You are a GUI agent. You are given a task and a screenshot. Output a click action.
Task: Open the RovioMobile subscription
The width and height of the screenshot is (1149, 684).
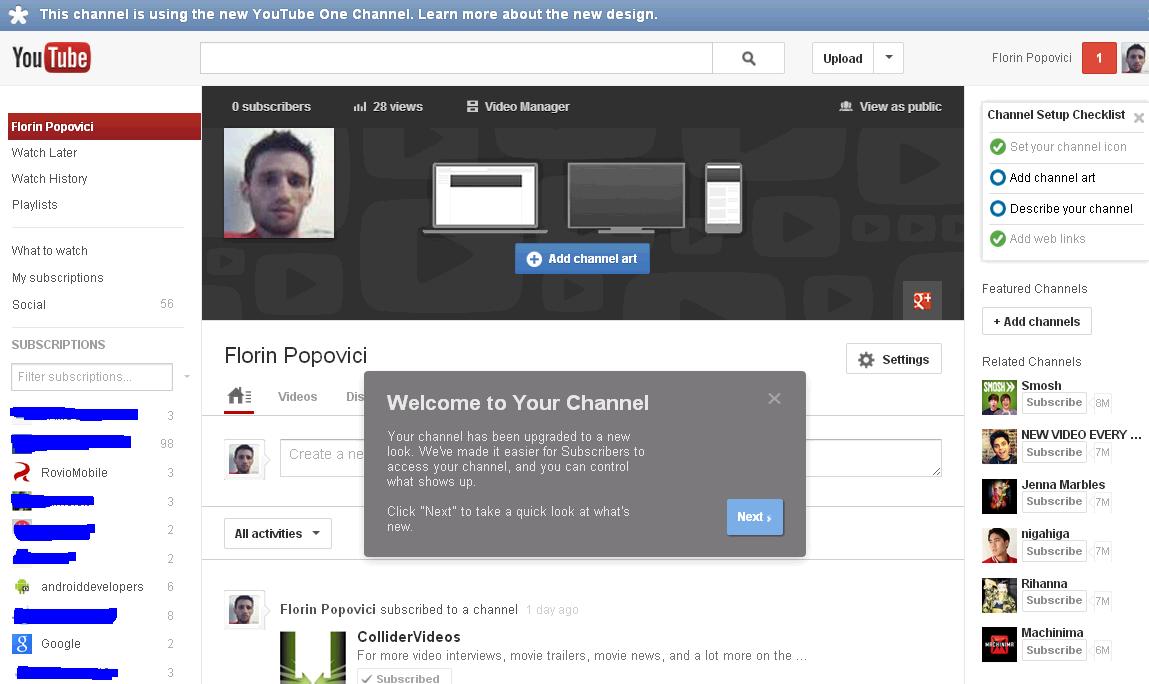tap(74, 473)
